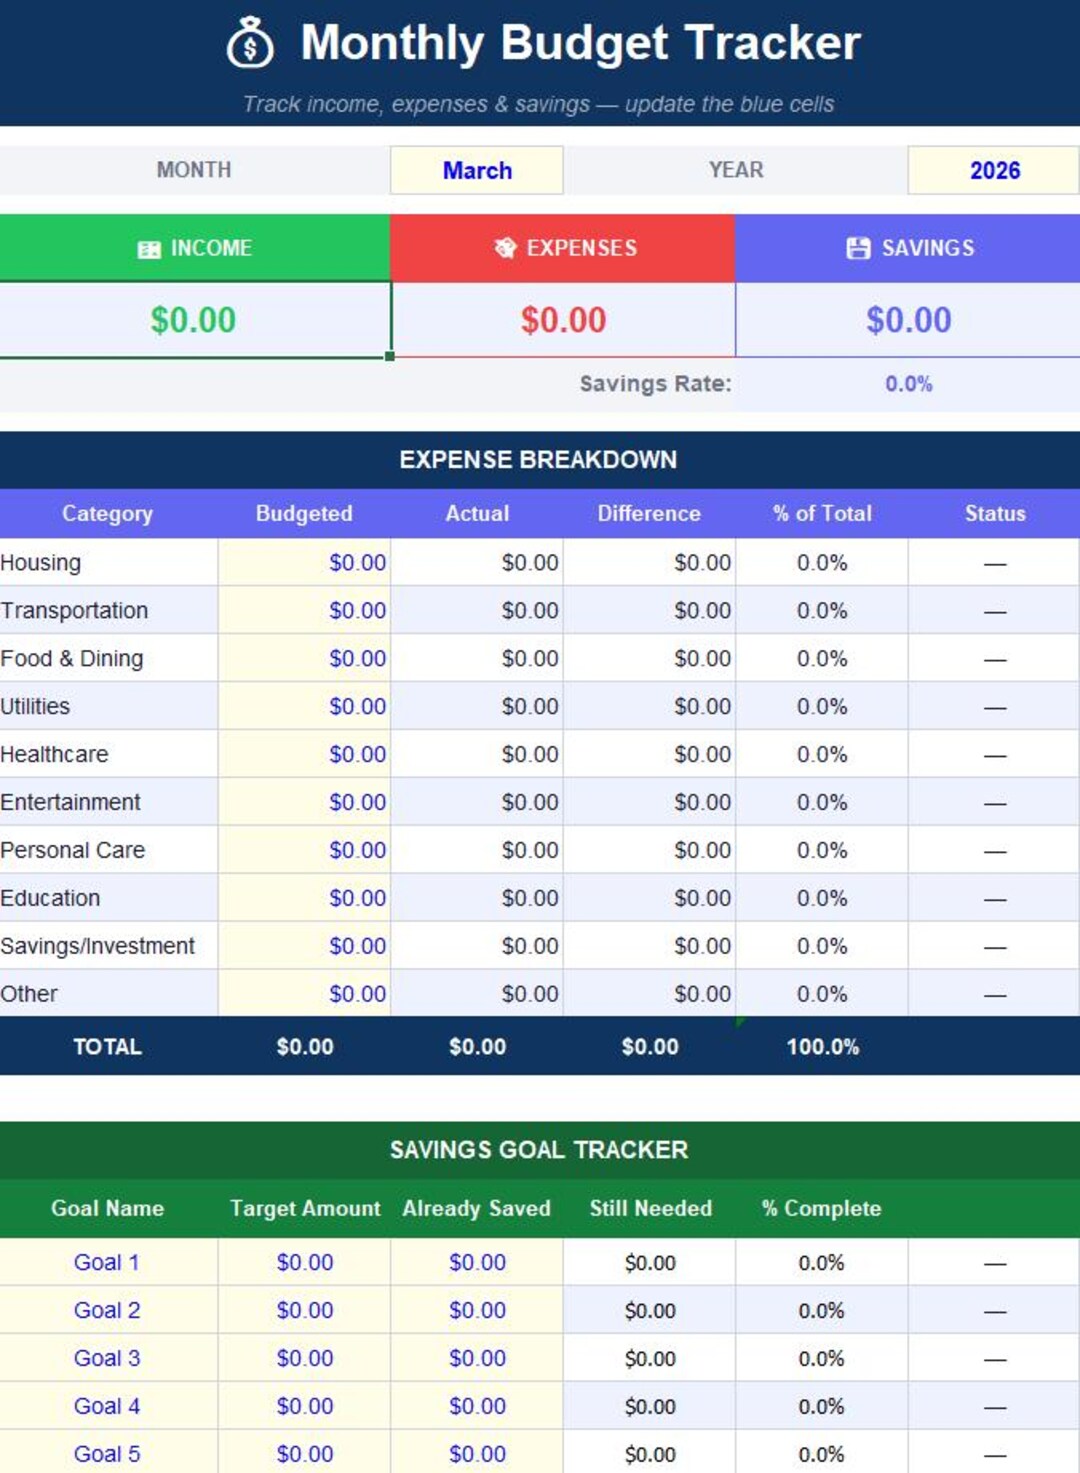Screen dimensions: 1080x1473
Task: Click the % of Total column header
Action: [x=822, y=514]
